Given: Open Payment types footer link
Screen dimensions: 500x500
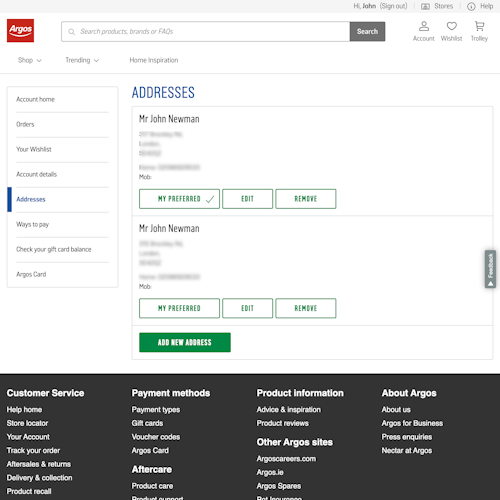Looking at the screenshot, I should pyautogui.click(x=156, y=410).
